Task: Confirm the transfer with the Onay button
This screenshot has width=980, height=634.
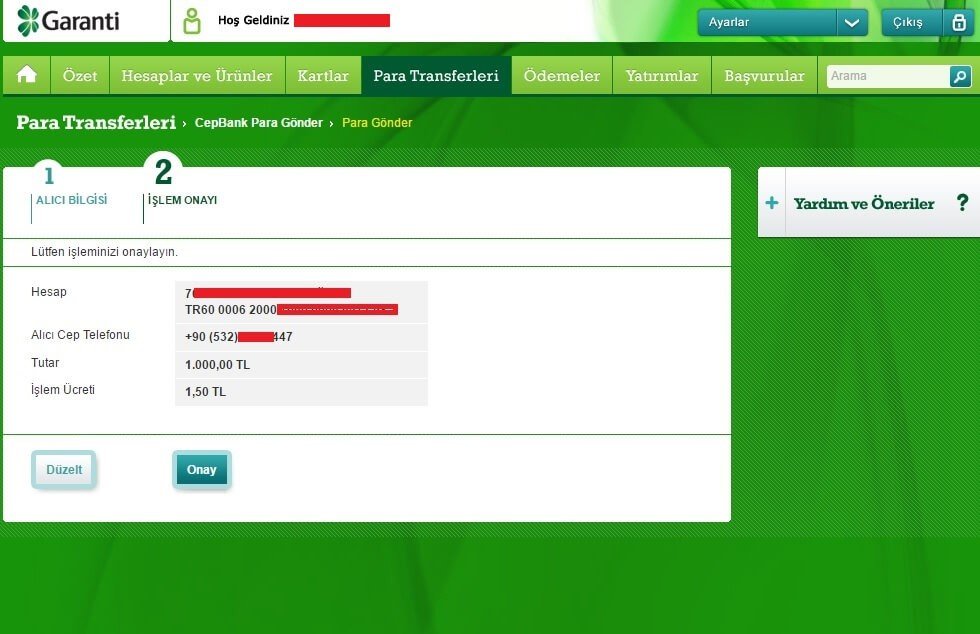Action: point(201,469)
